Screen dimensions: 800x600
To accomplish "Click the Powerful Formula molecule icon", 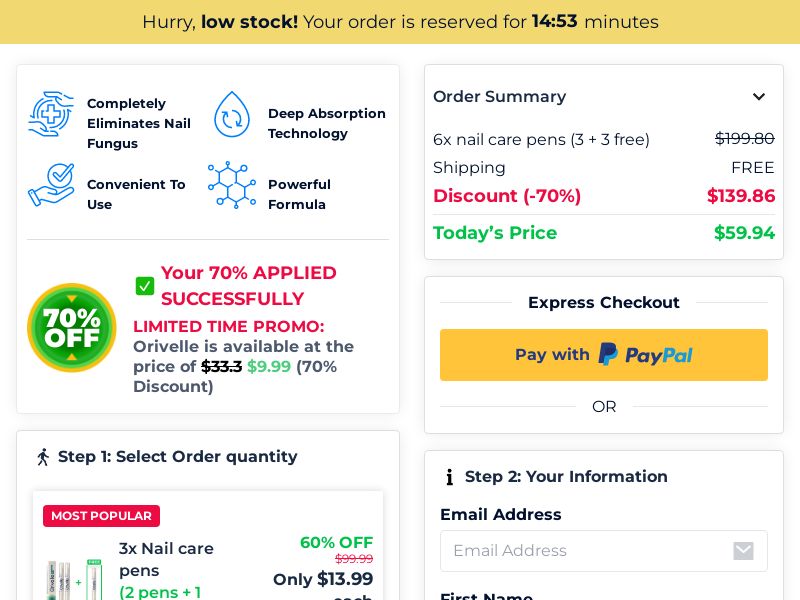I will (x=232, y=185).
